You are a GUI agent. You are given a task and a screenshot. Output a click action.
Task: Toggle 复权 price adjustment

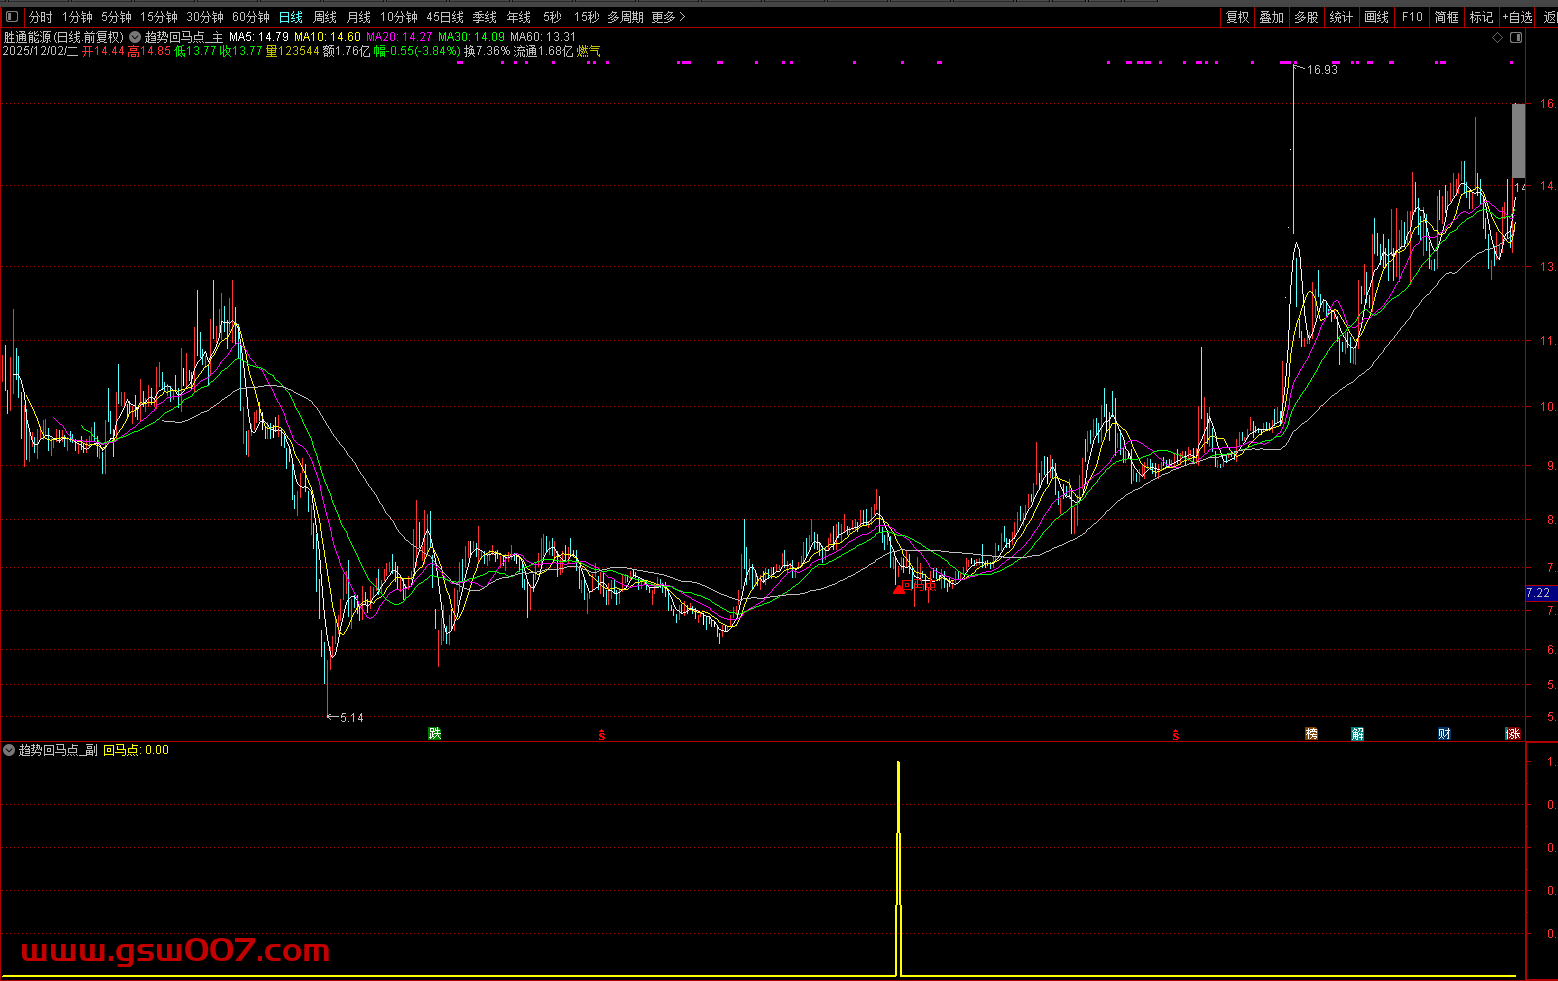click(x=1238, y=17)
